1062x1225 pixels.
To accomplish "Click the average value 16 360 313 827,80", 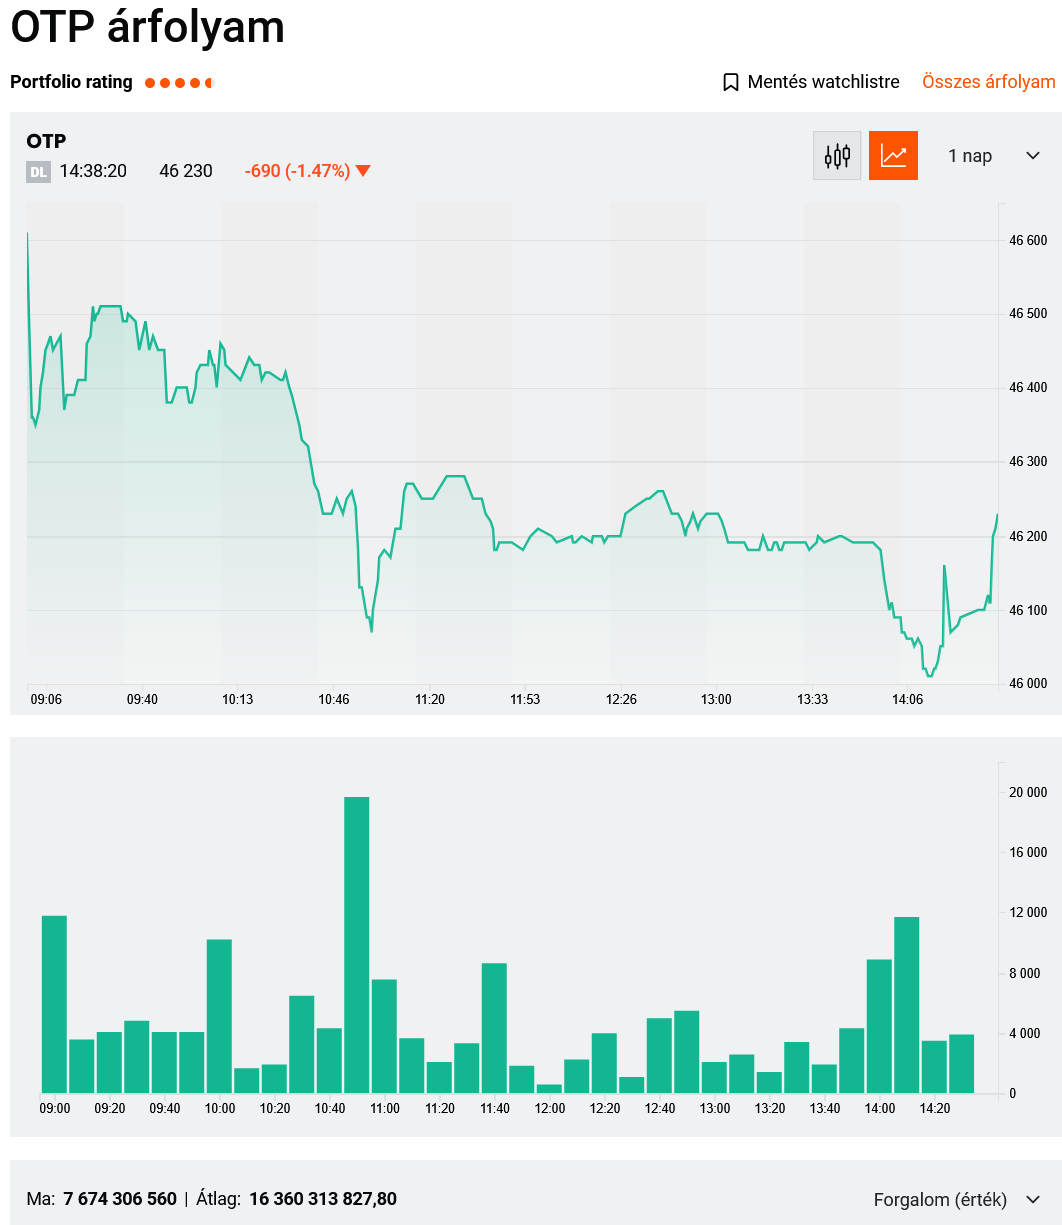I will (x=323, y=1199).
